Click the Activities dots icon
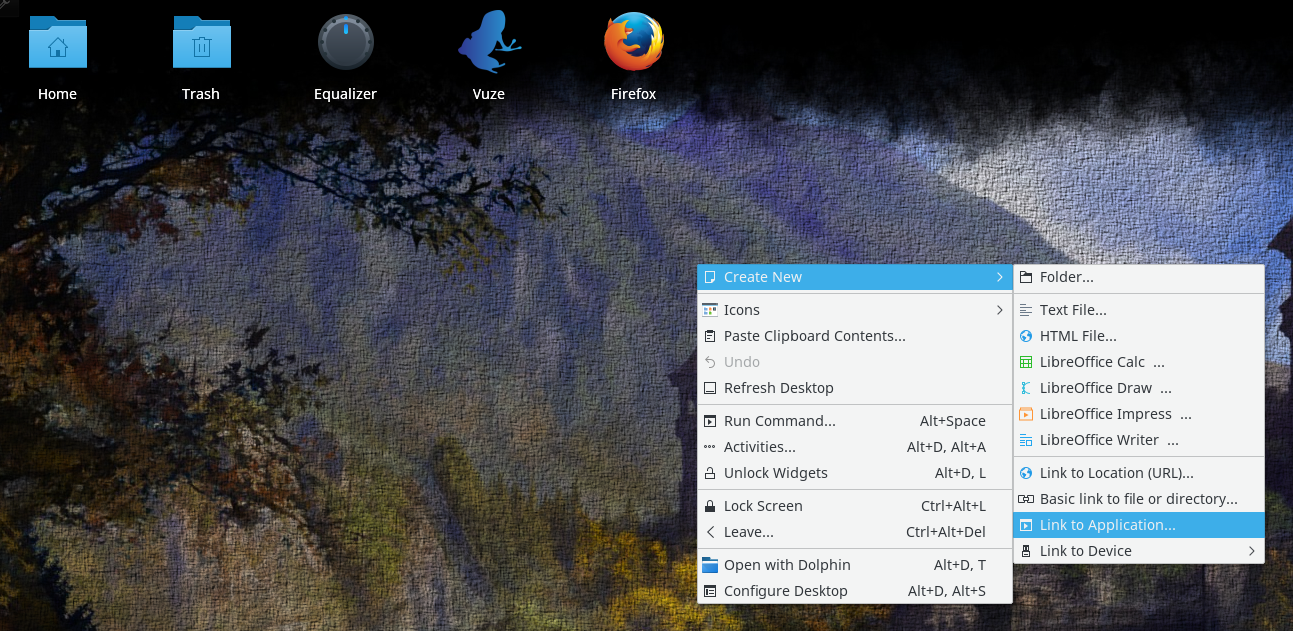The image size is (1293, 631). (x=710, y=447)
